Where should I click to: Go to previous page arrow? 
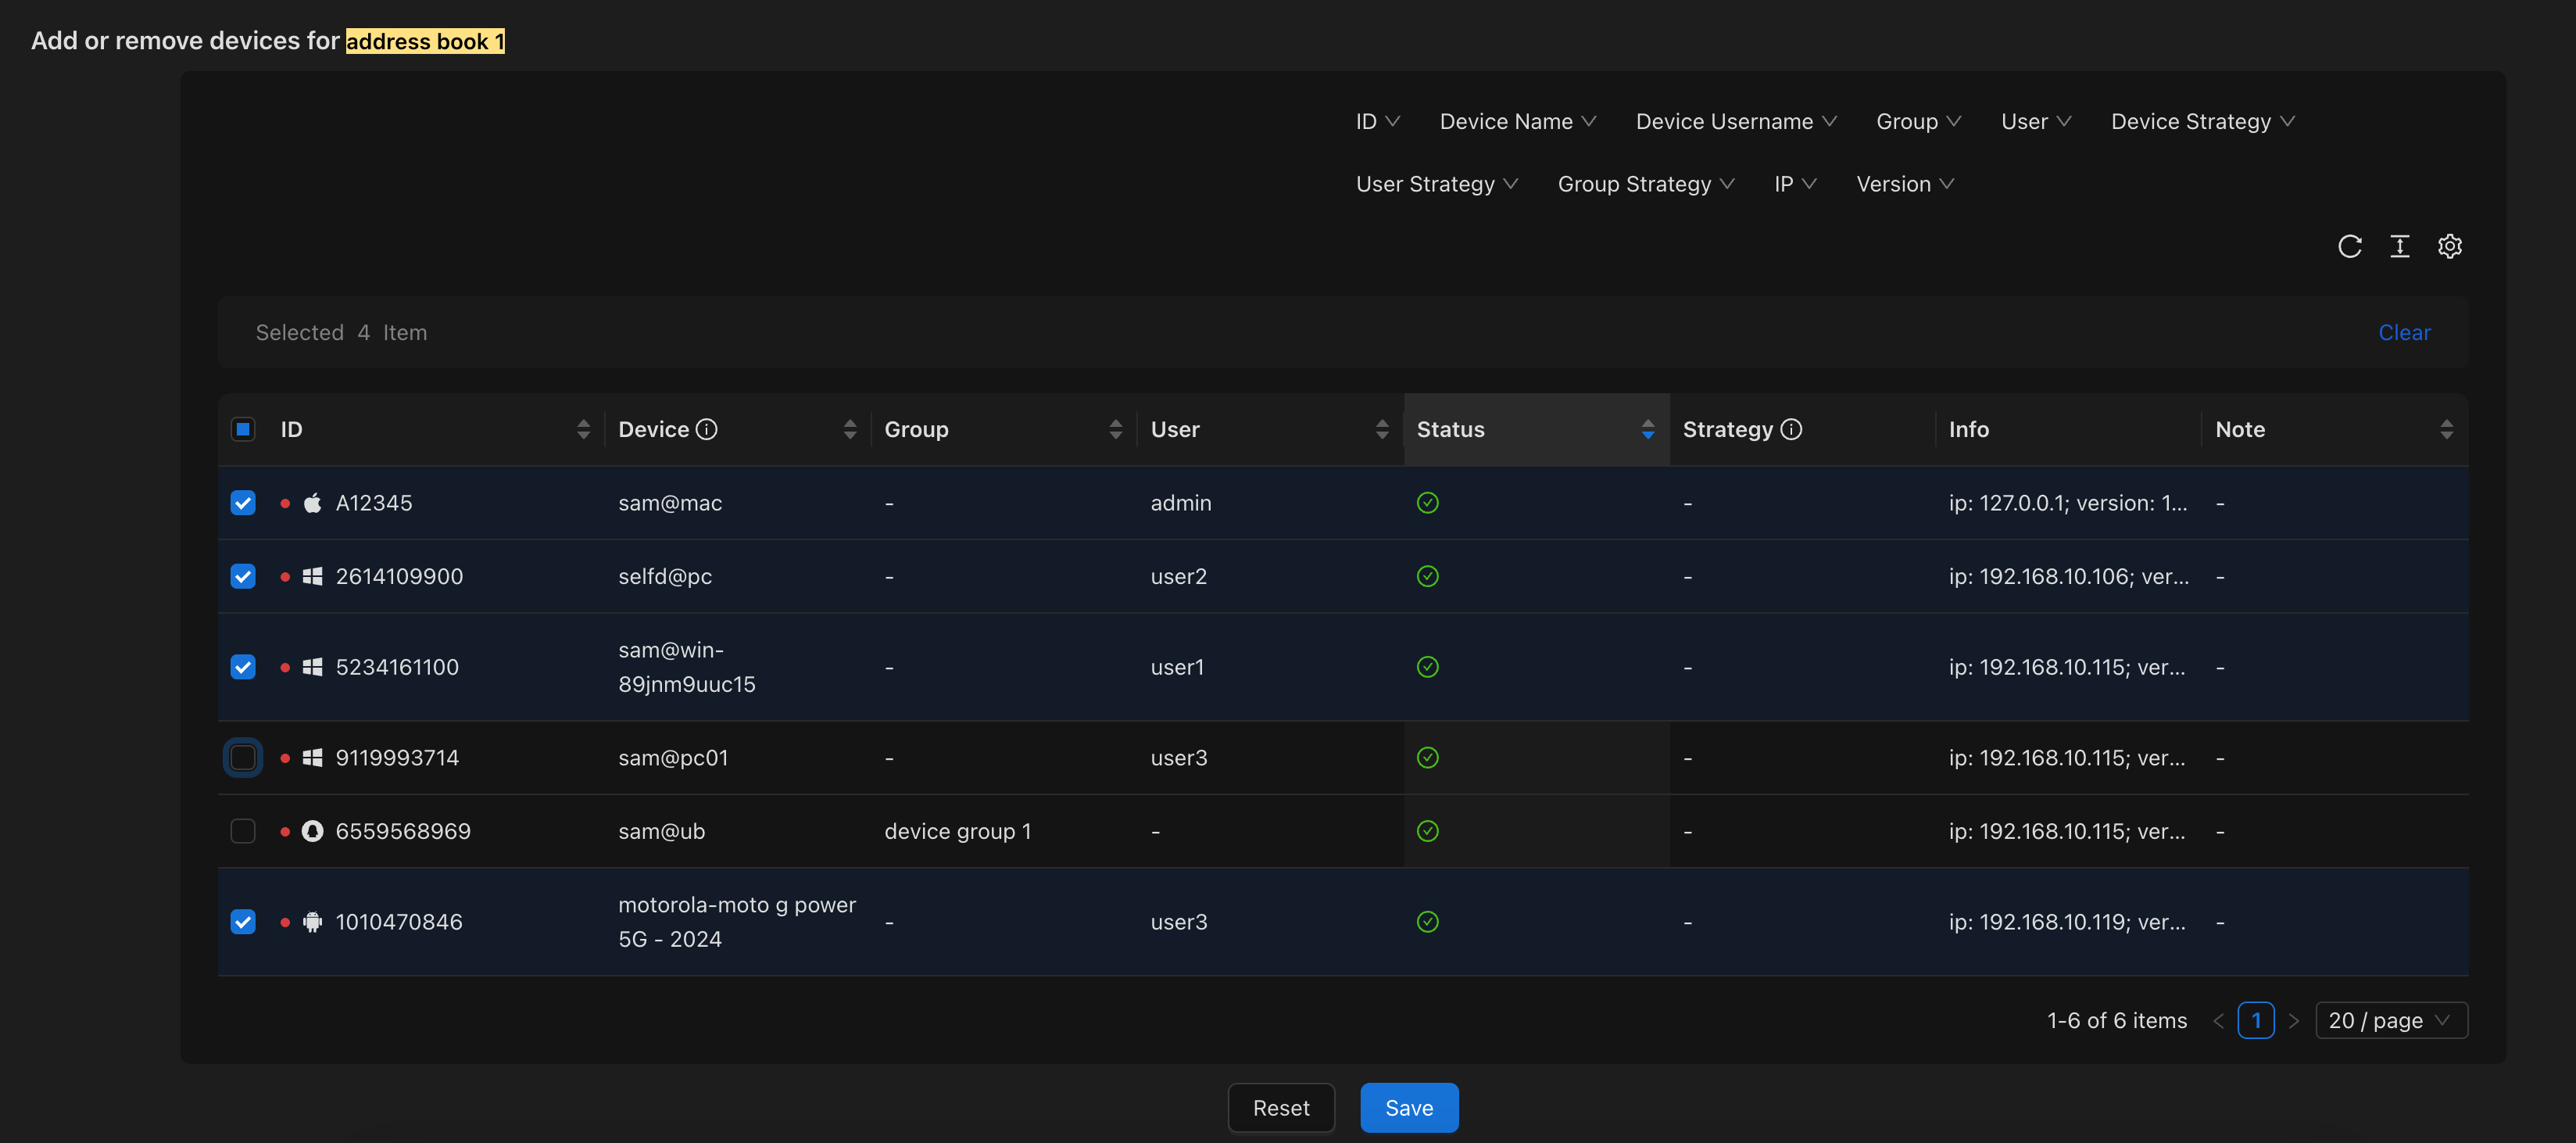click(x=2218, y=1020)
